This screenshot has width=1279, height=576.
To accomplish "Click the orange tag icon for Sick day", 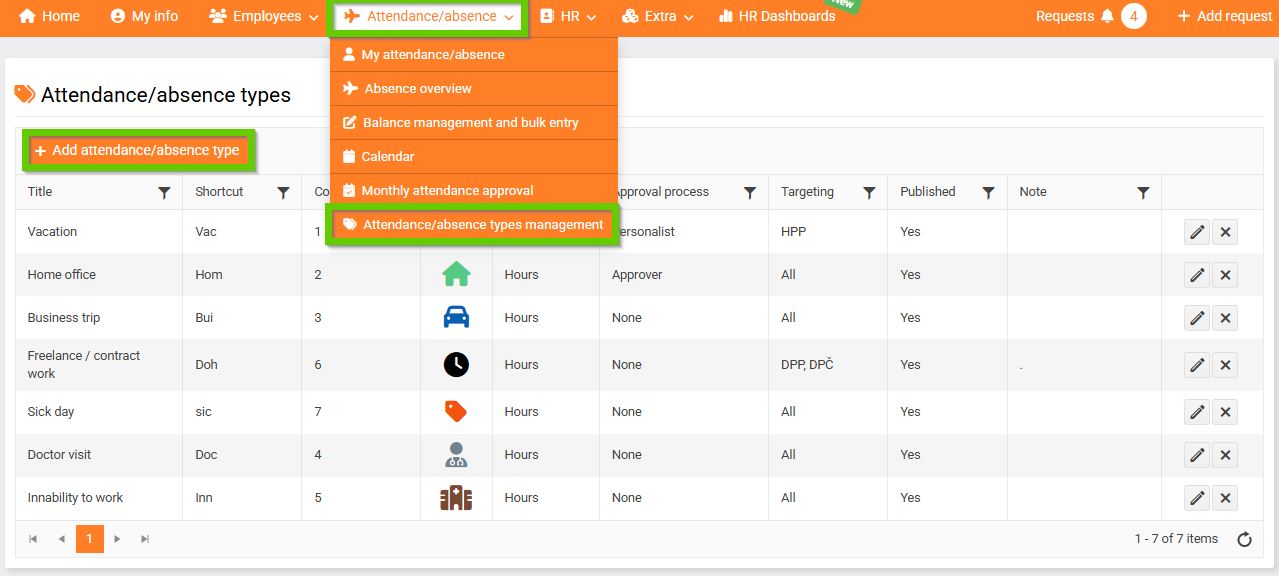I will click(456, 411).
